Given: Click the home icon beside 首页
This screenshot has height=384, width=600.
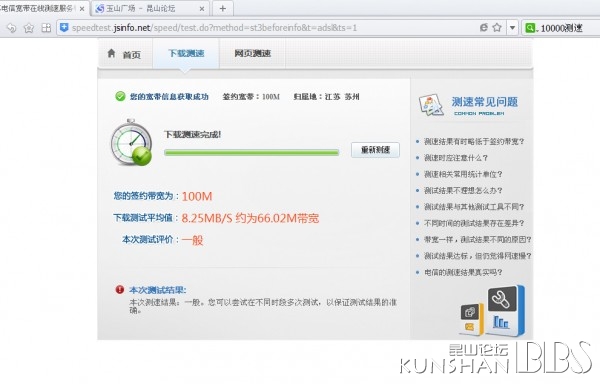Looking at the screenshot, I should pyautogui.click(x=111, y=53).
